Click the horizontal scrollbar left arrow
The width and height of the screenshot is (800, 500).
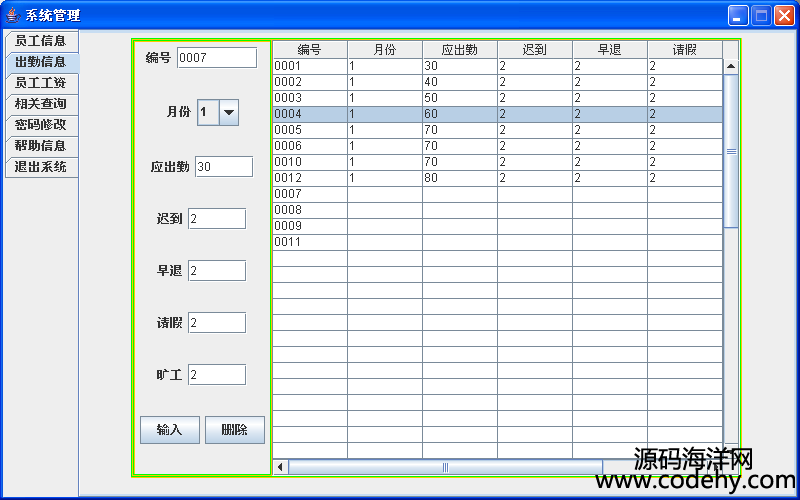click(x=280, y=467)
